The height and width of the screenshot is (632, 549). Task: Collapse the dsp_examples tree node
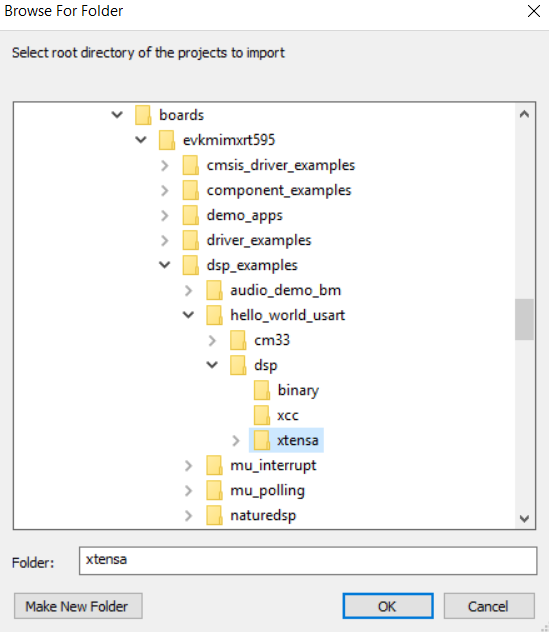pos(164,265)
